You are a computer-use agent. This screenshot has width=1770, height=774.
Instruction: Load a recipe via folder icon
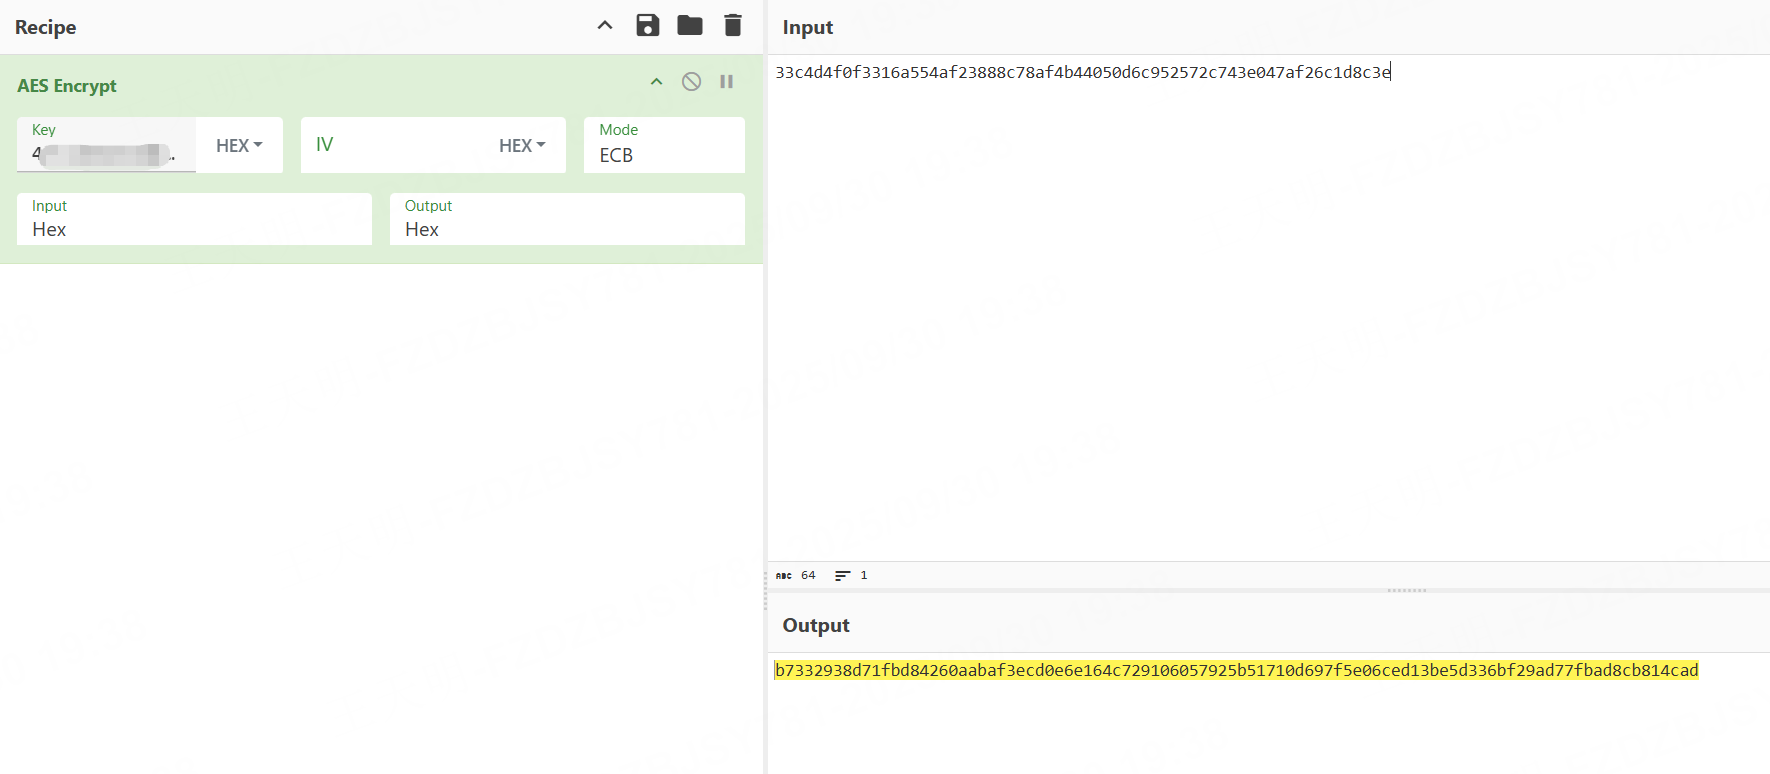pyautogui.click(x=690, y=25)
